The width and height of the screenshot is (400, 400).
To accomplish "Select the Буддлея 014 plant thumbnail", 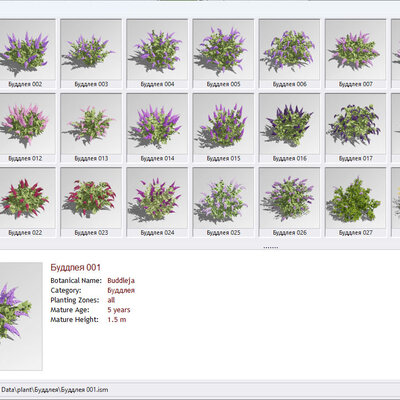I will point(157,128).
